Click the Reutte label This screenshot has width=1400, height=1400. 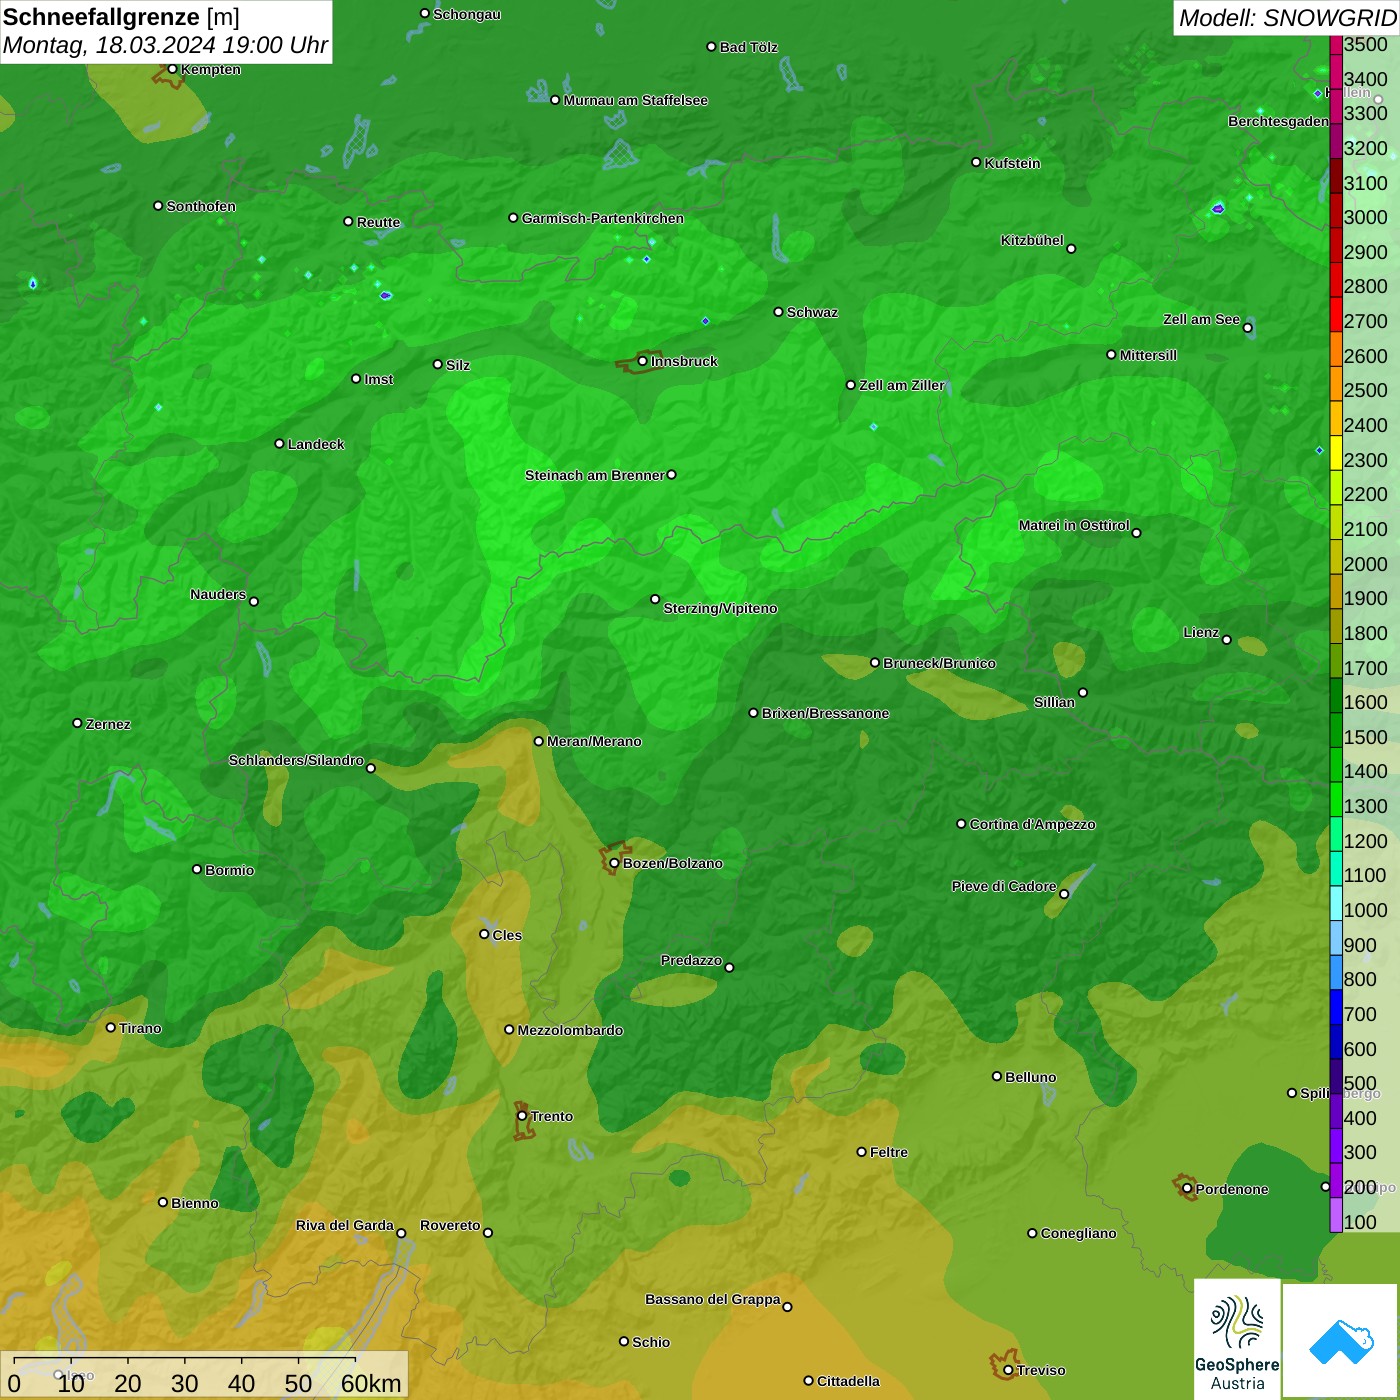coord(378,222)
